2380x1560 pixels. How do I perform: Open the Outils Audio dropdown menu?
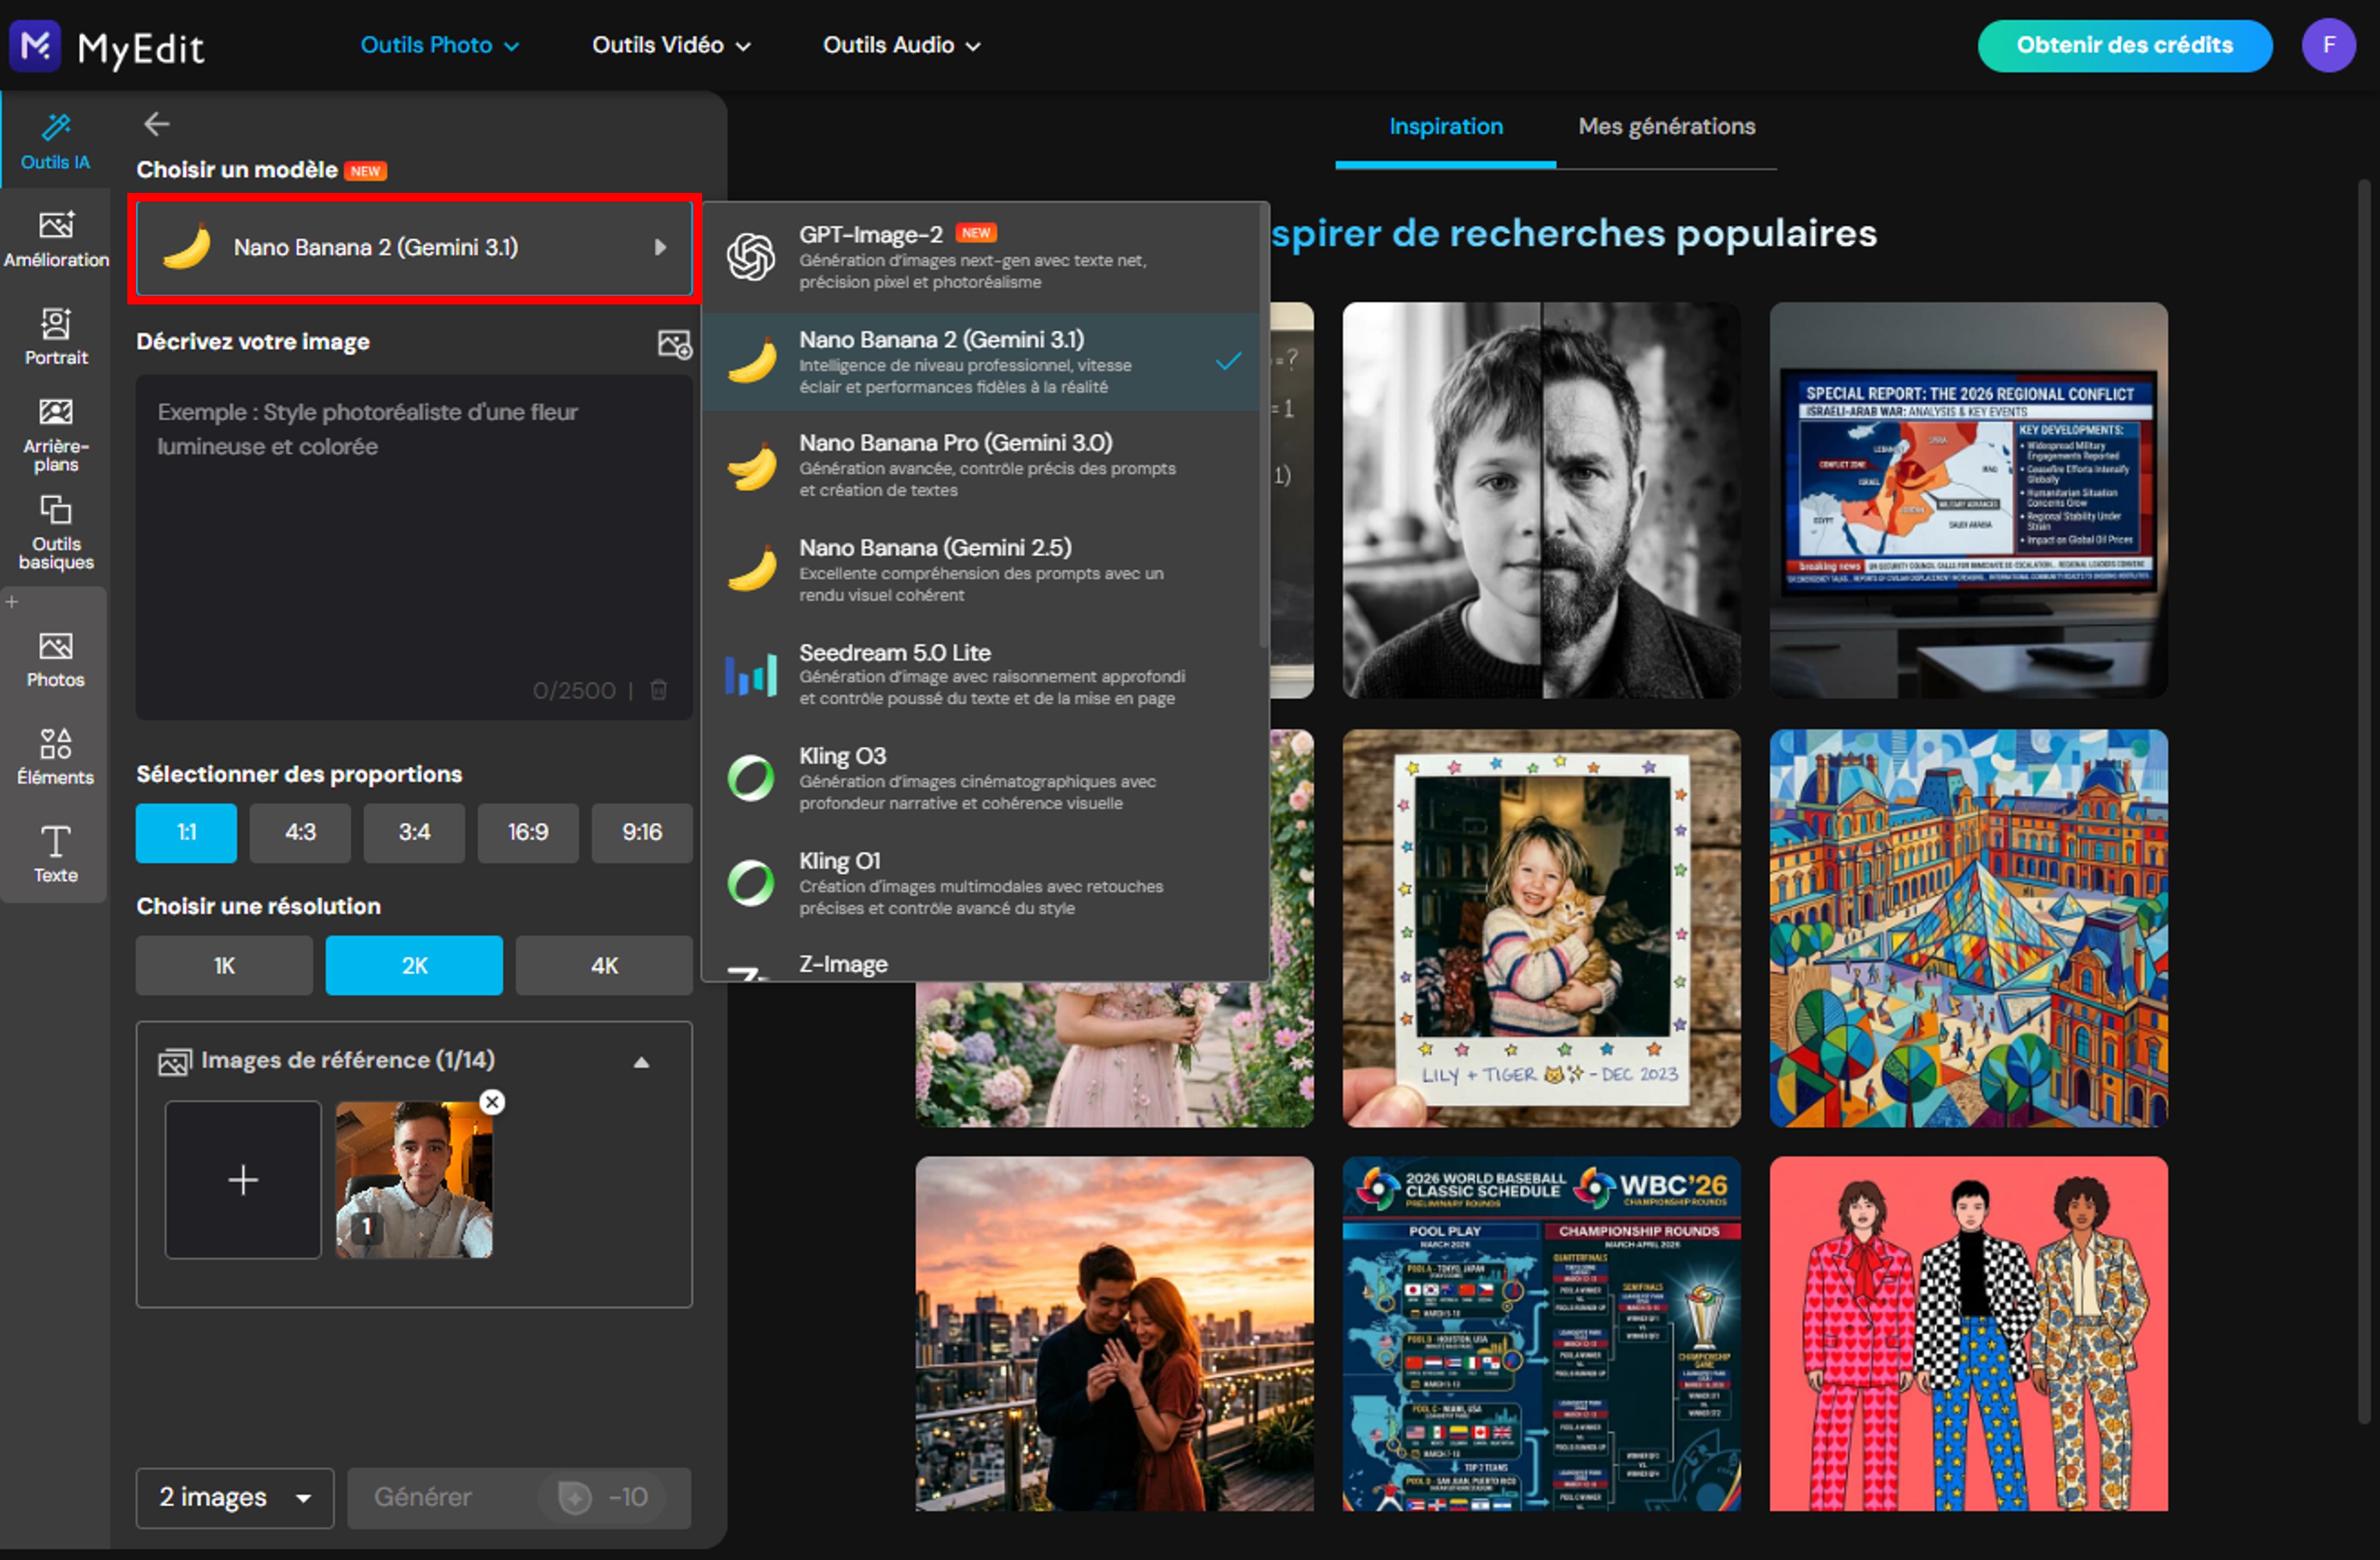[901, 45]
